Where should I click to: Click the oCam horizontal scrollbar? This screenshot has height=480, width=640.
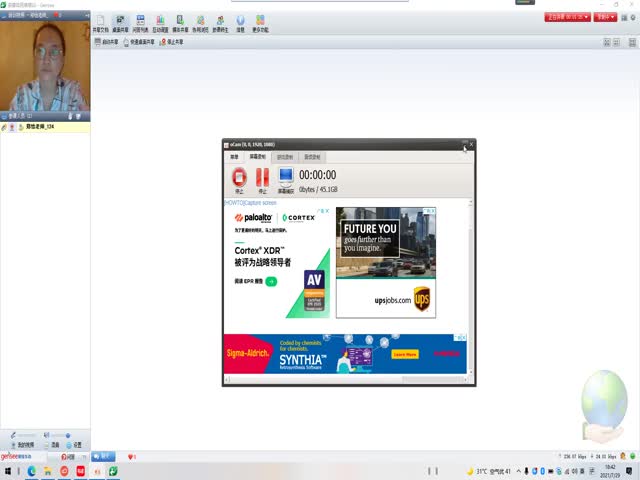pos(346,380)
